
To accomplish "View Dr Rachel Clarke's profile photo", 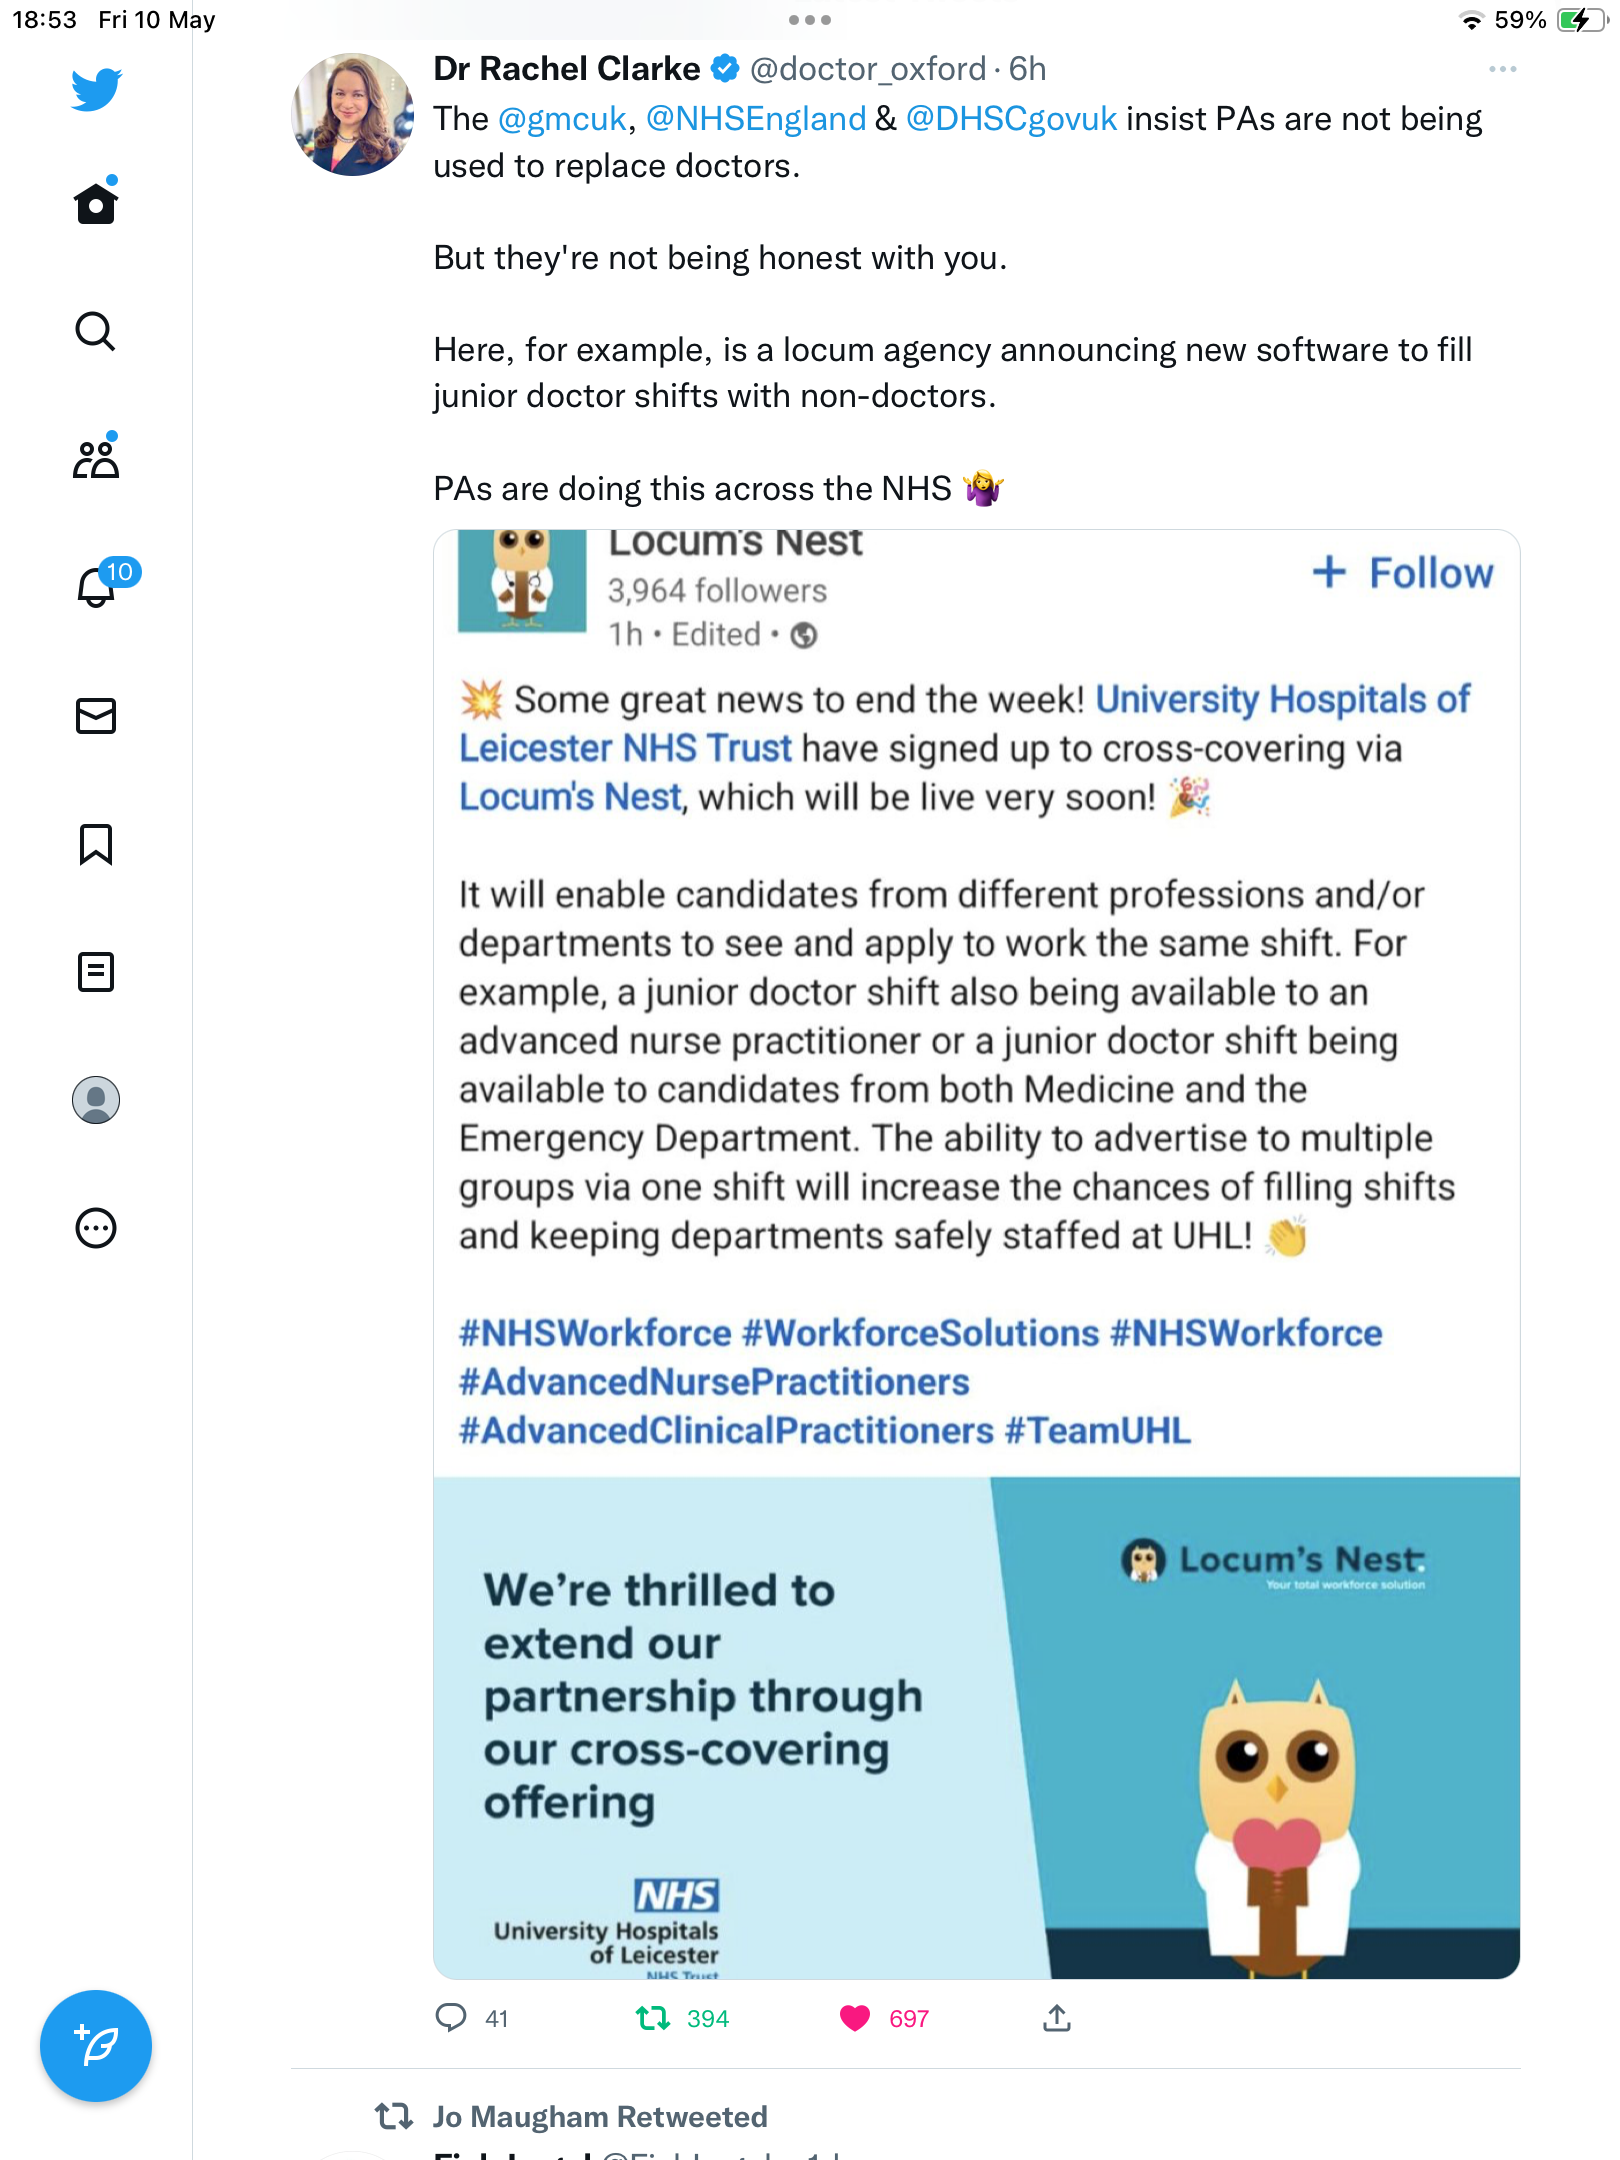I will (352, 115).
